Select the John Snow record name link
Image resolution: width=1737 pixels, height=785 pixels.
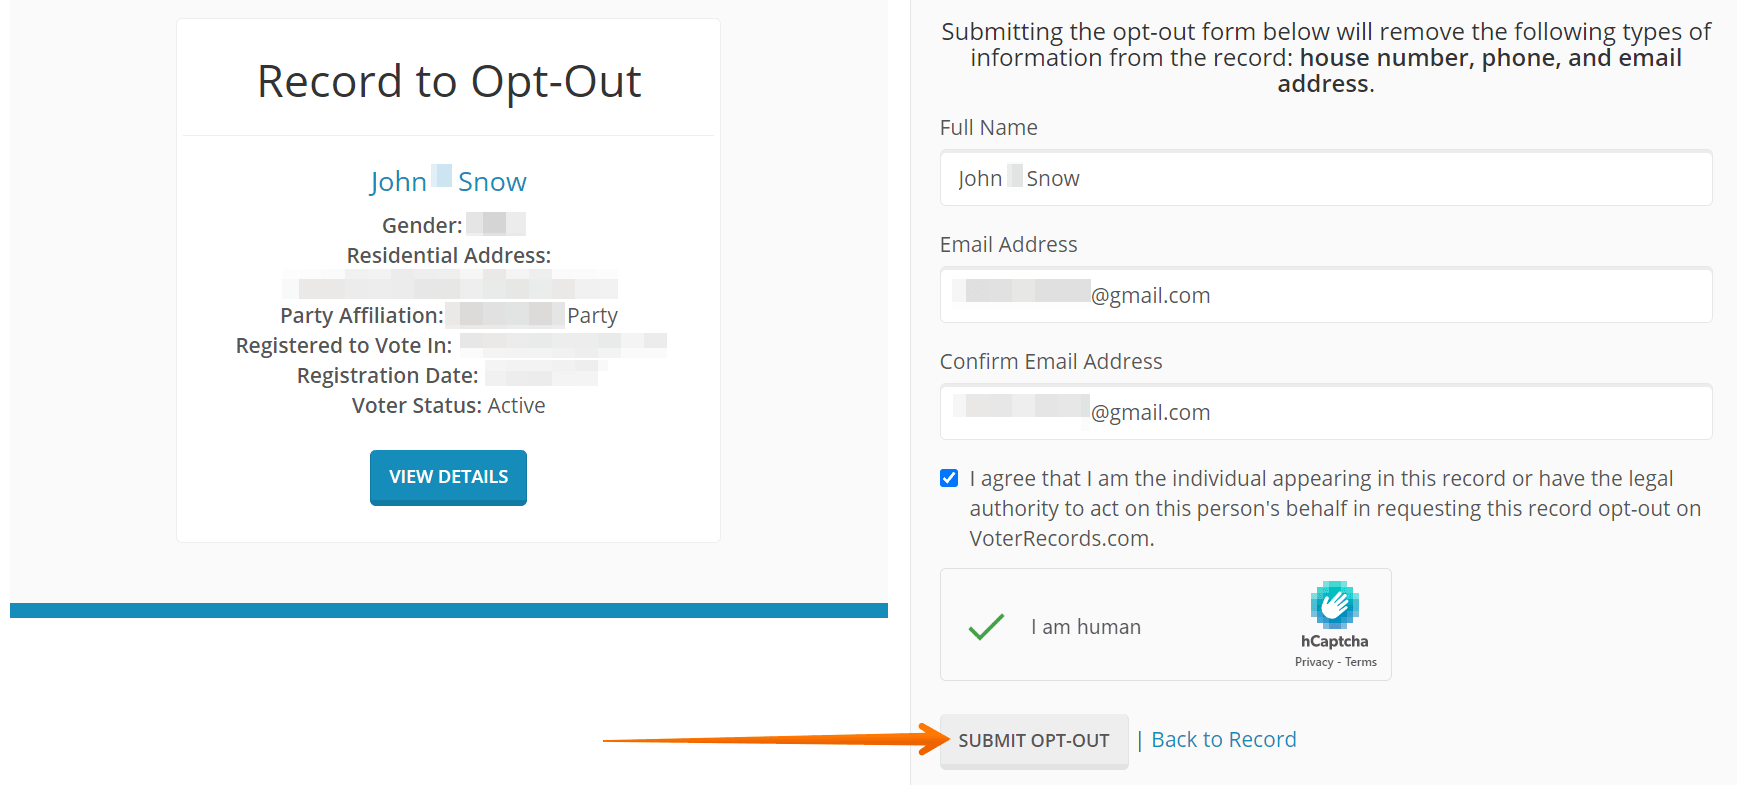[447, 181]
